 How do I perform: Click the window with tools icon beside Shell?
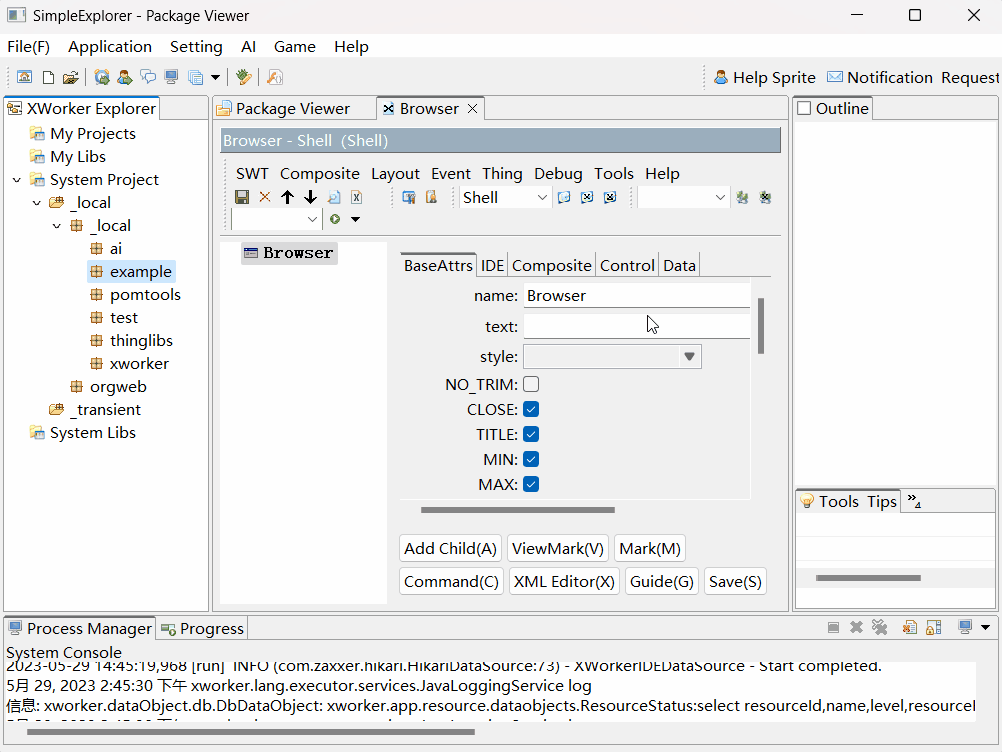pyautogui.click(x=409, y=197)
